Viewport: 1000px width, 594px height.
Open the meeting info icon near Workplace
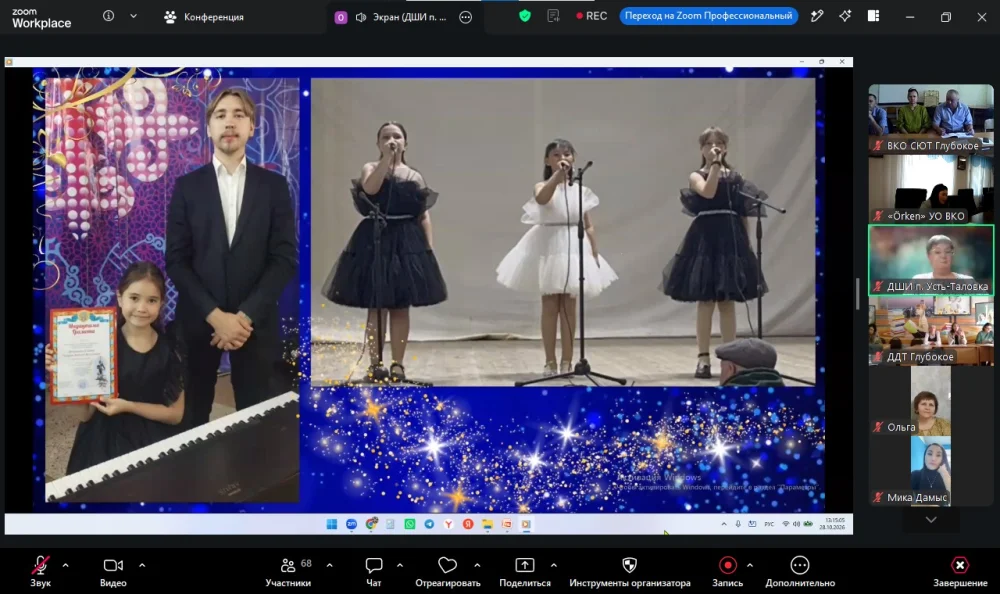[108, 16]
